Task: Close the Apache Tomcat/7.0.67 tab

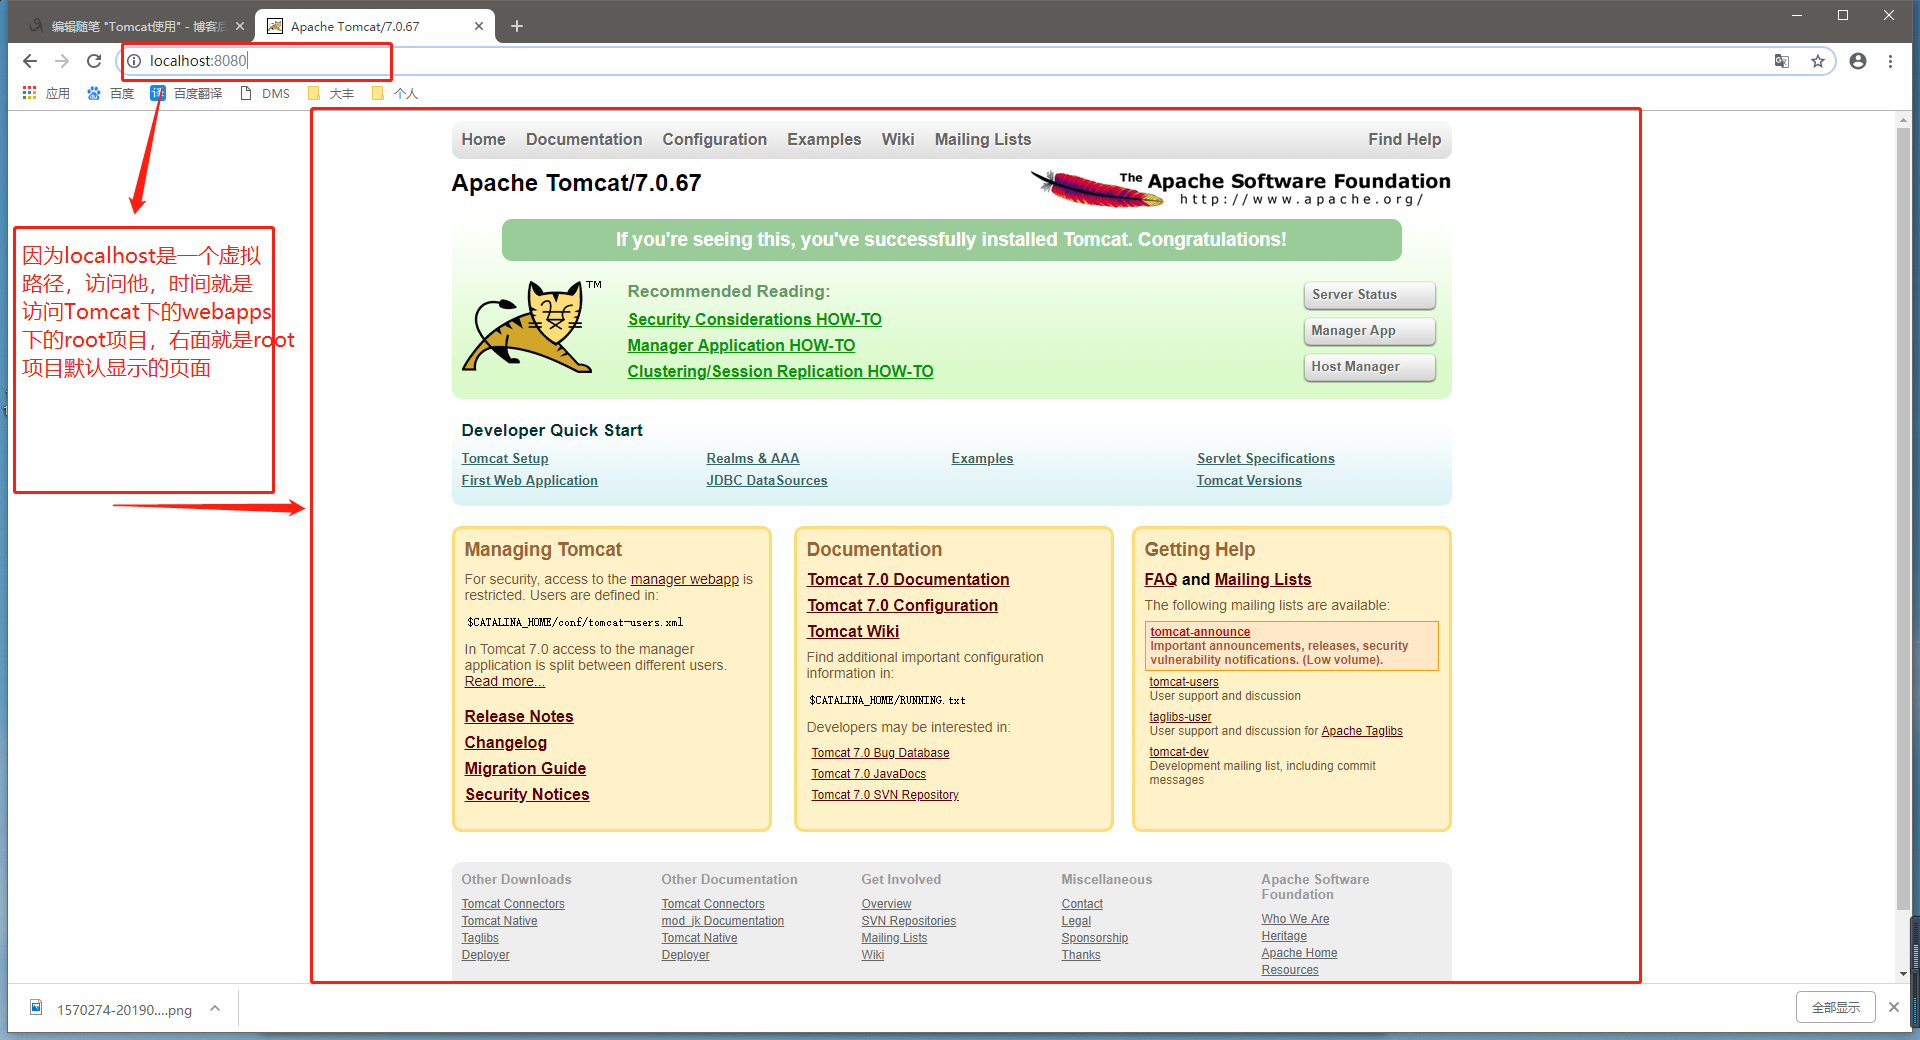Action: click(x=479, y=26)
